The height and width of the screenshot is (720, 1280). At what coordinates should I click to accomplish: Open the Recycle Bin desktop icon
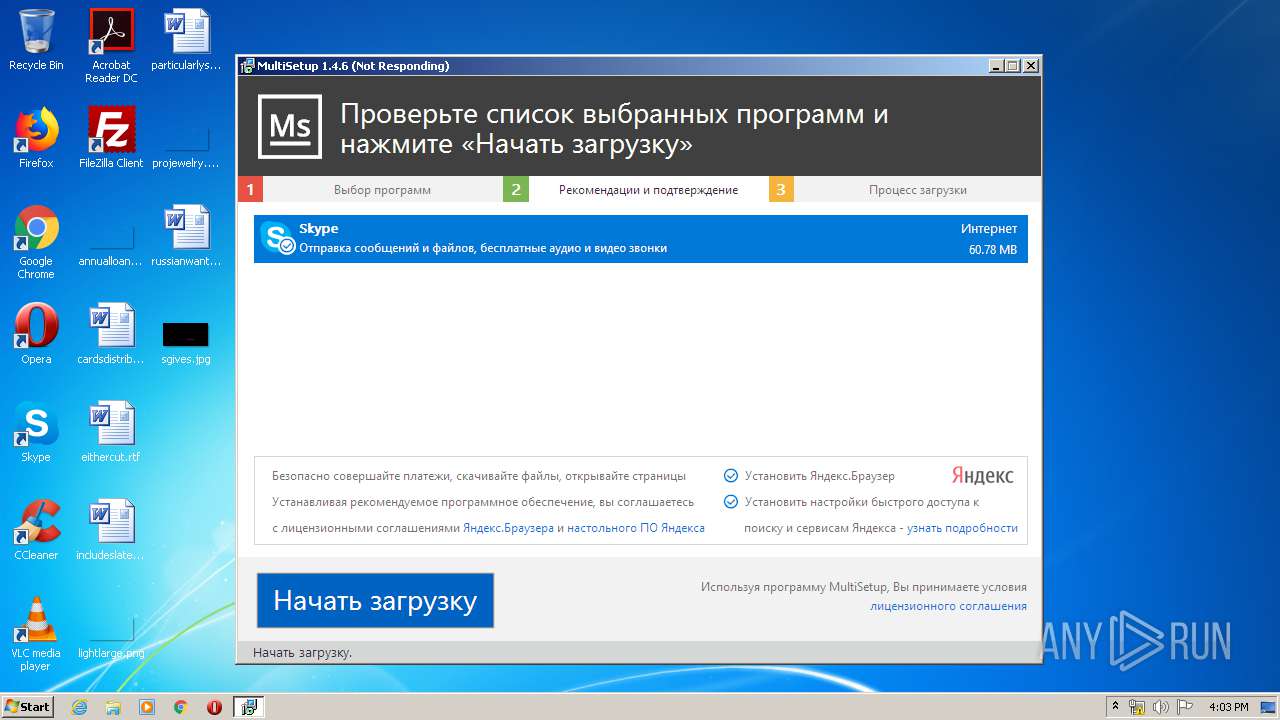coord(36,40)
